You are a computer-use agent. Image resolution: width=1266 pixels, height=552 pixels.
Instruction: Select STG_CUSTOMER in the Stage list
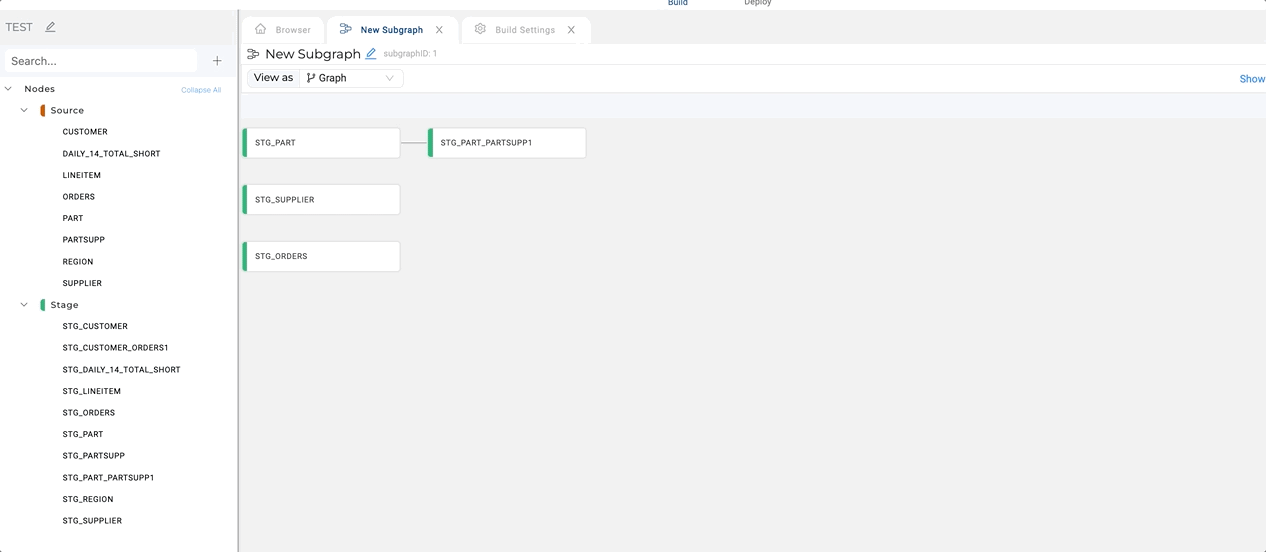(95, 326)
